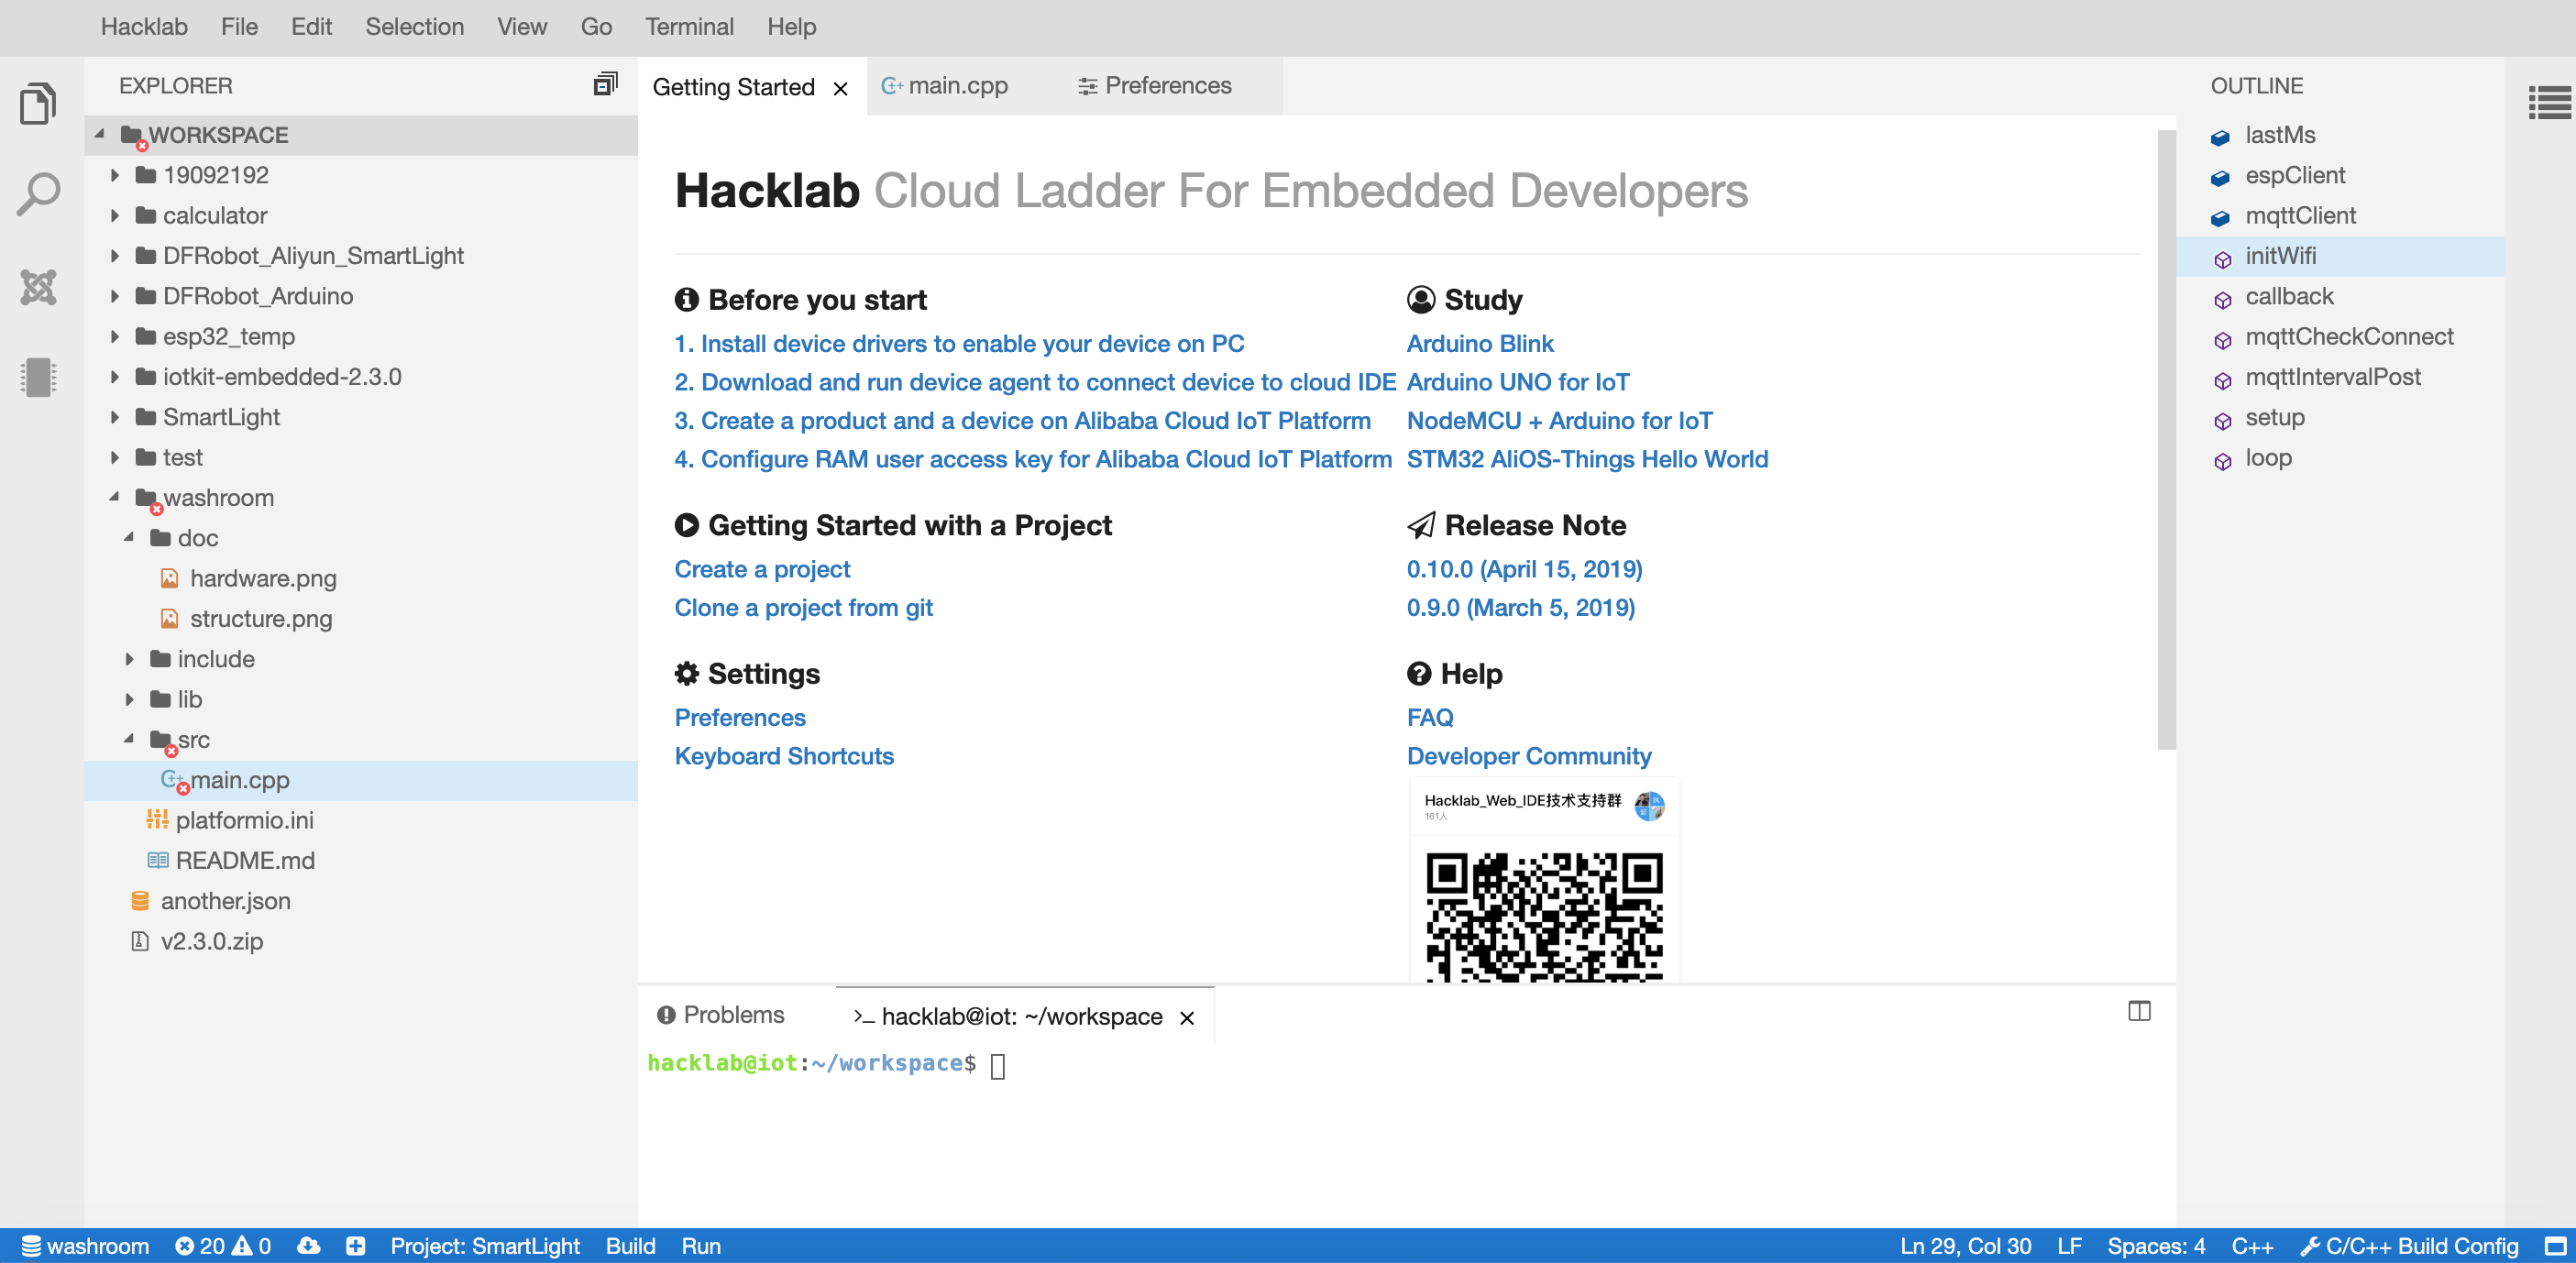Select espClient in the Outline
Viewport: 2576px width, 1263px height.
point(2340,175)
